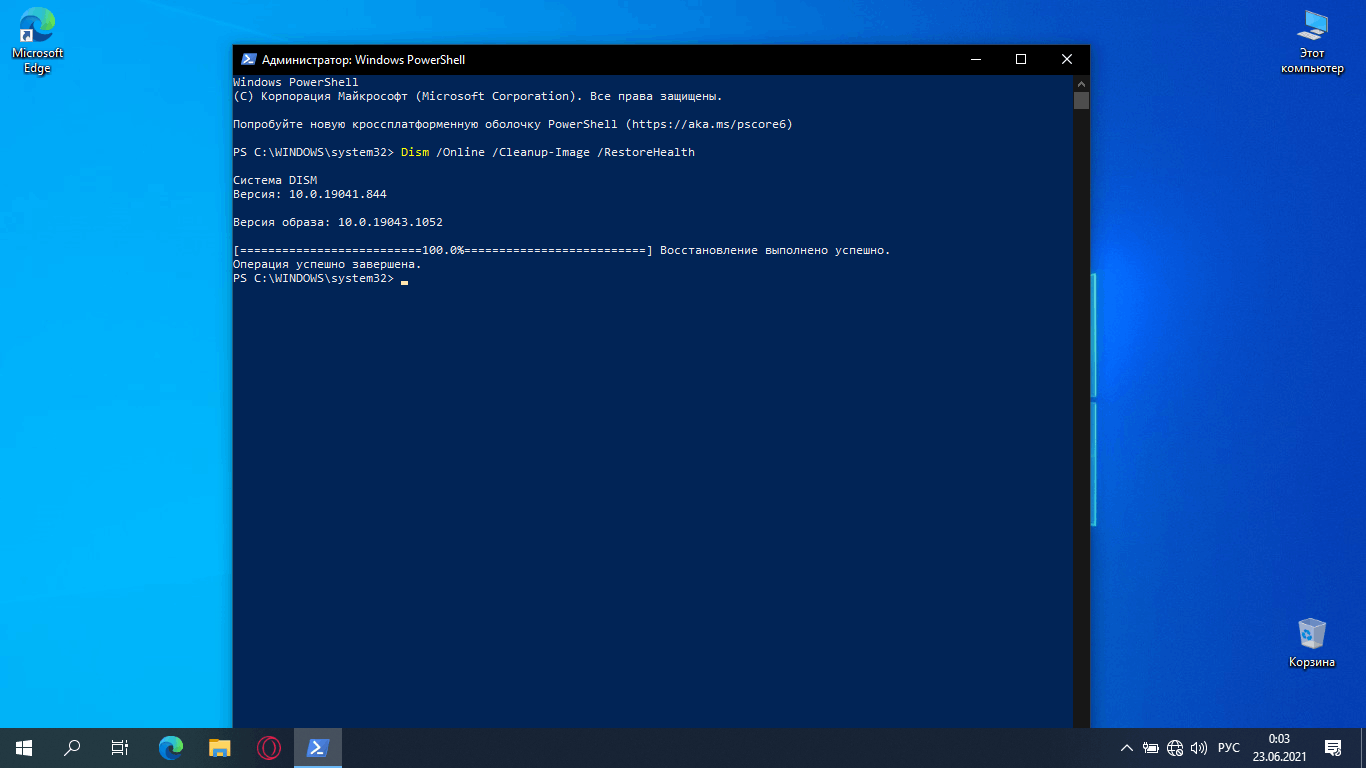This screenshot has width=1366, height=768.
Task: Open Microsoft Edge desktop shortcut
Action: point(37,40)
